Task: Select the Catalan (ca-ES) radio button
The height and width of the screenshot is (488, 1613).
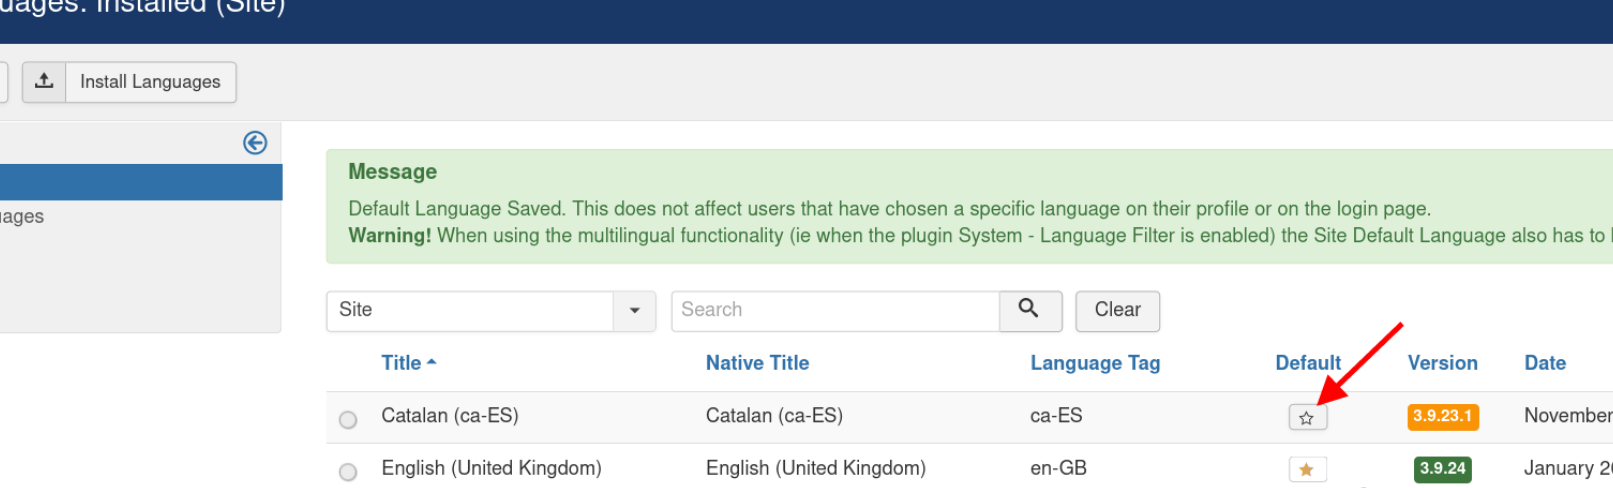Action: coord(348,420)
